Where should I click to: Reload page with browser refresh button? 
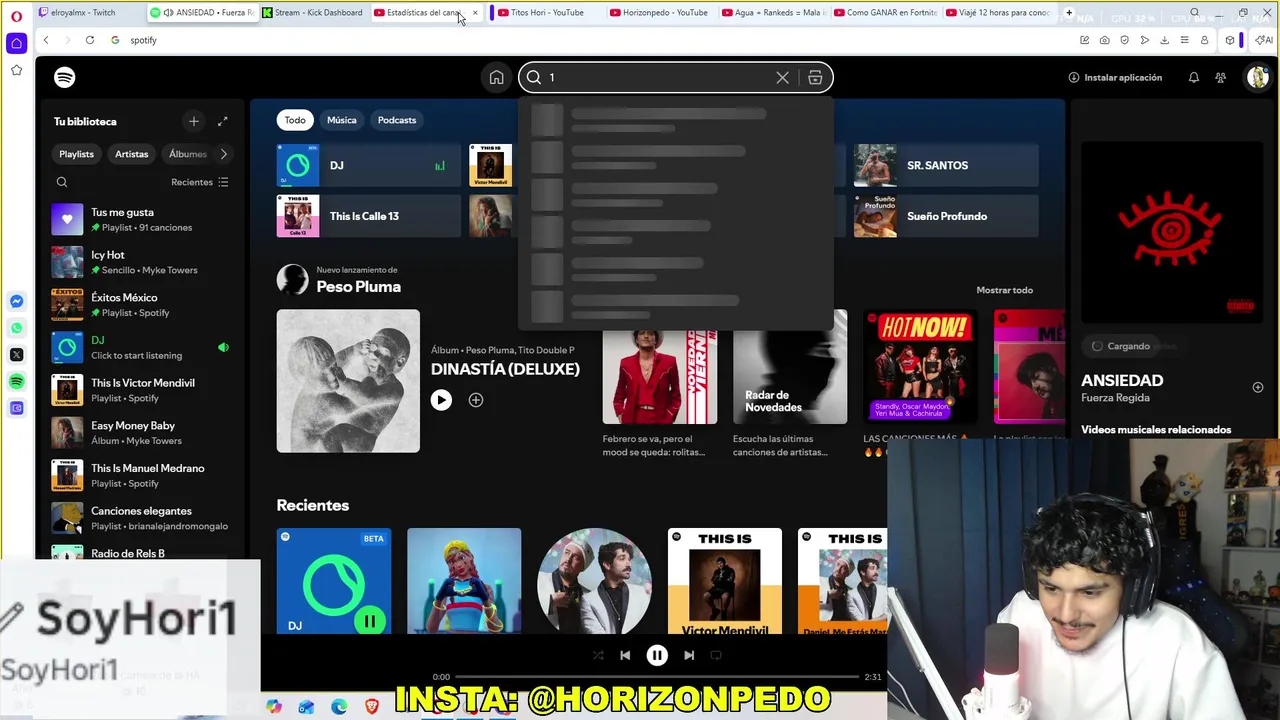pyautogui.click(x=90, y=40)
